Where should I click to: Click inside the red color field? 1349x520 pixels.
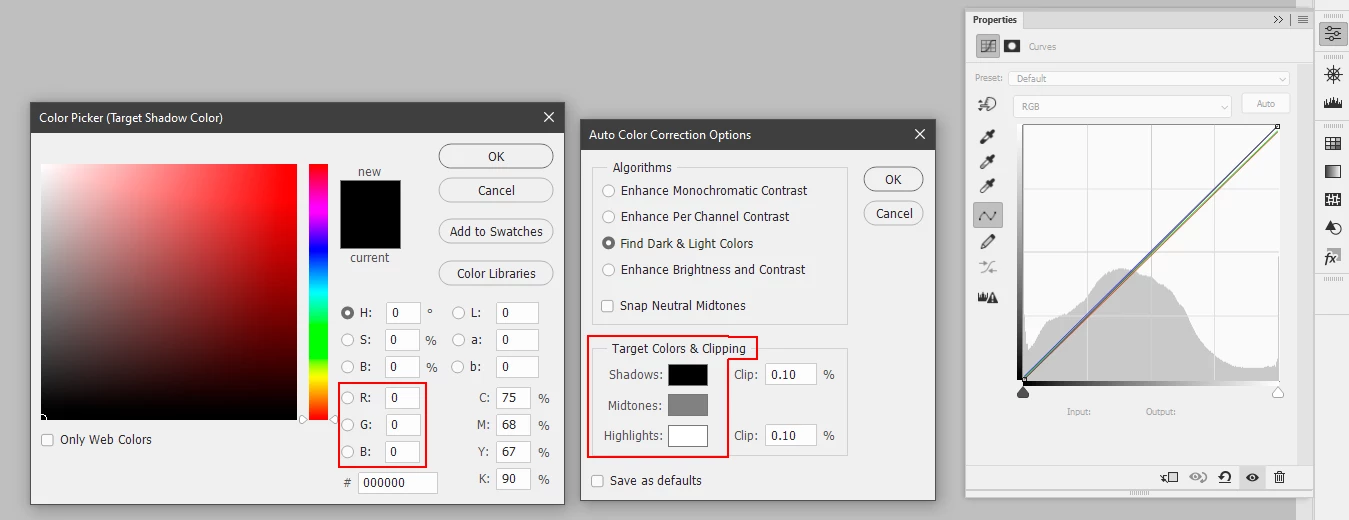[169, 292]
